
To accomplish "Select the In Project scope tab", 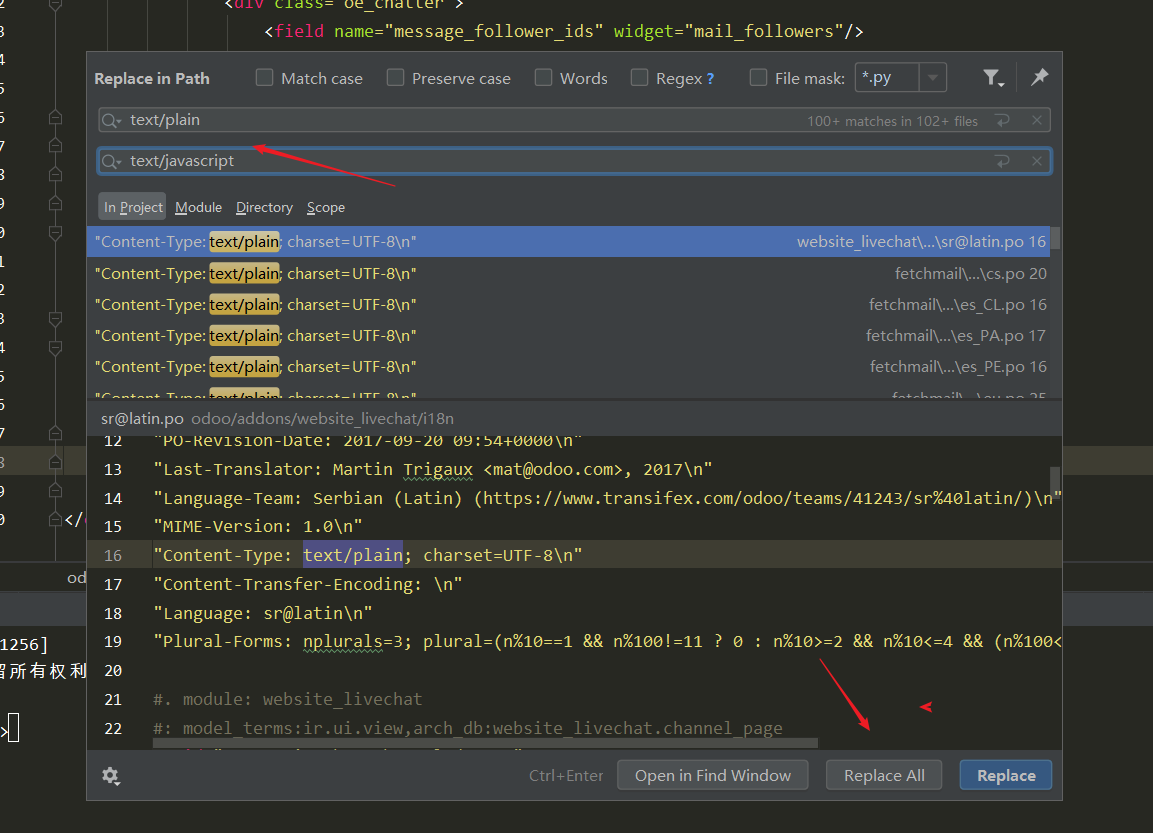I will click(x=132, y=207).
